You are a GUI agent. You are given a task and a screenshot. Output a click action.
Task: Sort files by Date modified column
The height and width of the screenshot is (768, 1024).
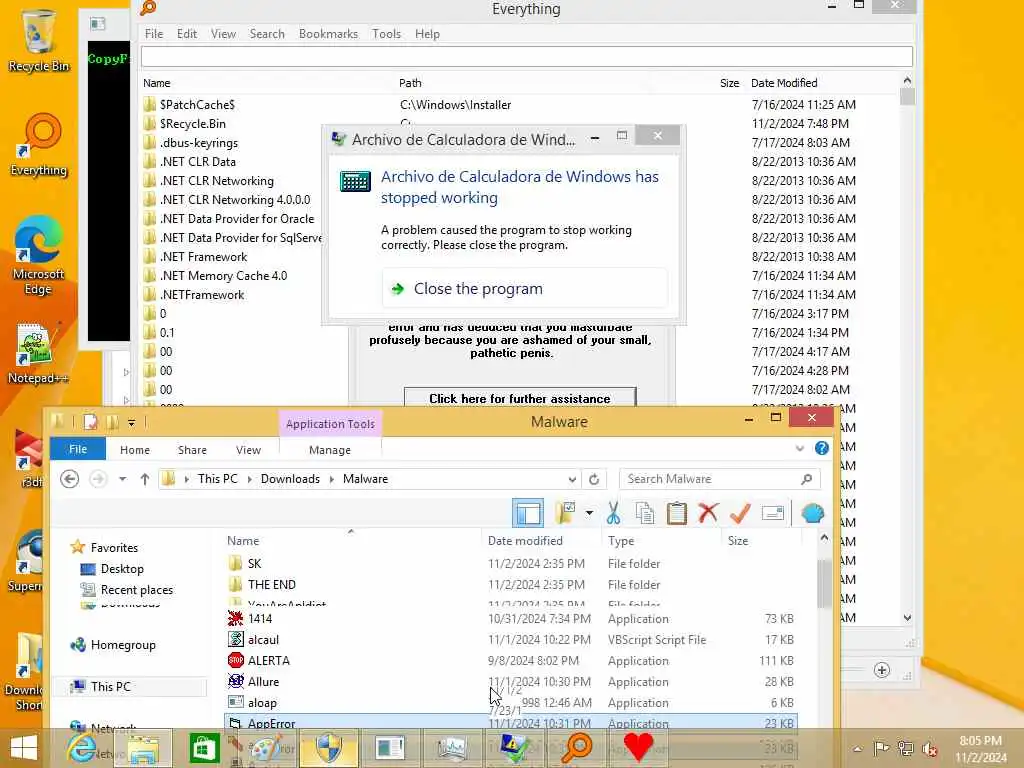coord(541,541)
